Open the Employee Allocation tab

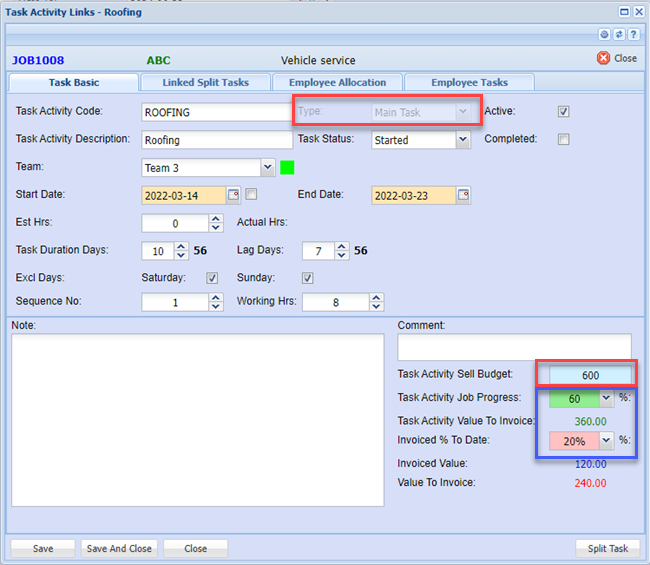[337, 82]
